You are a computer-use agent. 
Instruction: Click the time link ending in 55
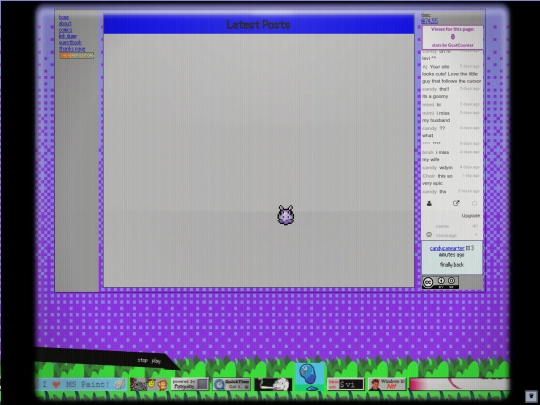click(429, 21)
